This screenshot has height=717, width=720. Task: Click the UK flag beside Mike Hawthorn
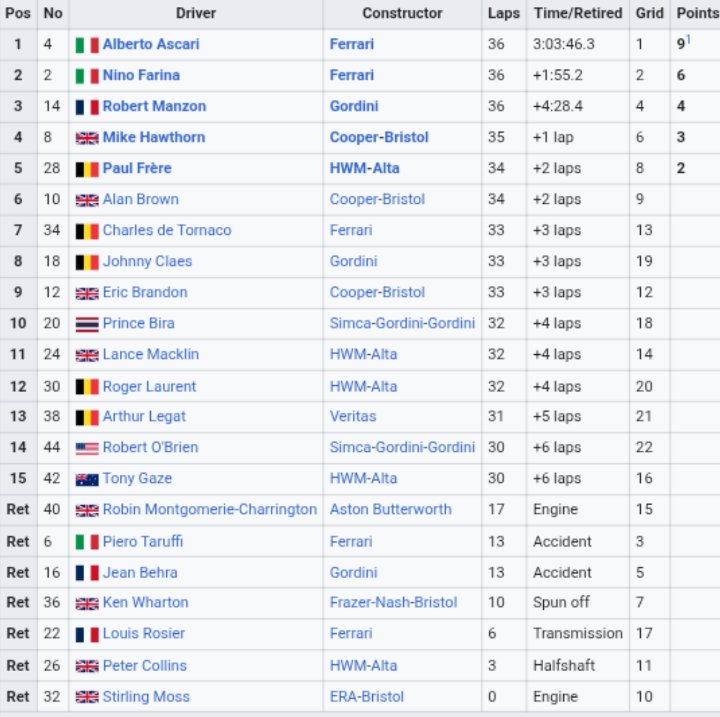click(87, 138)
